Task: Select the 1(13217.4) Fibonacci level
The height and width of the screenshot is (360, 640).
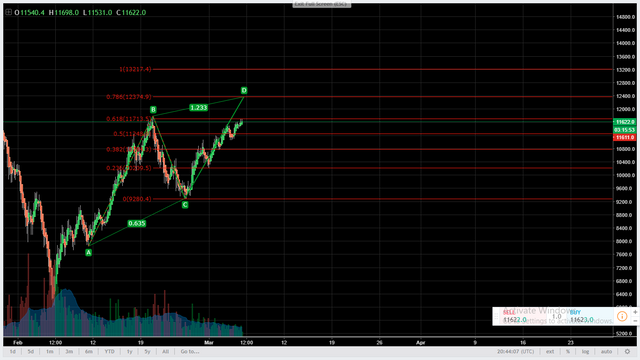Action: pos(136,69)
